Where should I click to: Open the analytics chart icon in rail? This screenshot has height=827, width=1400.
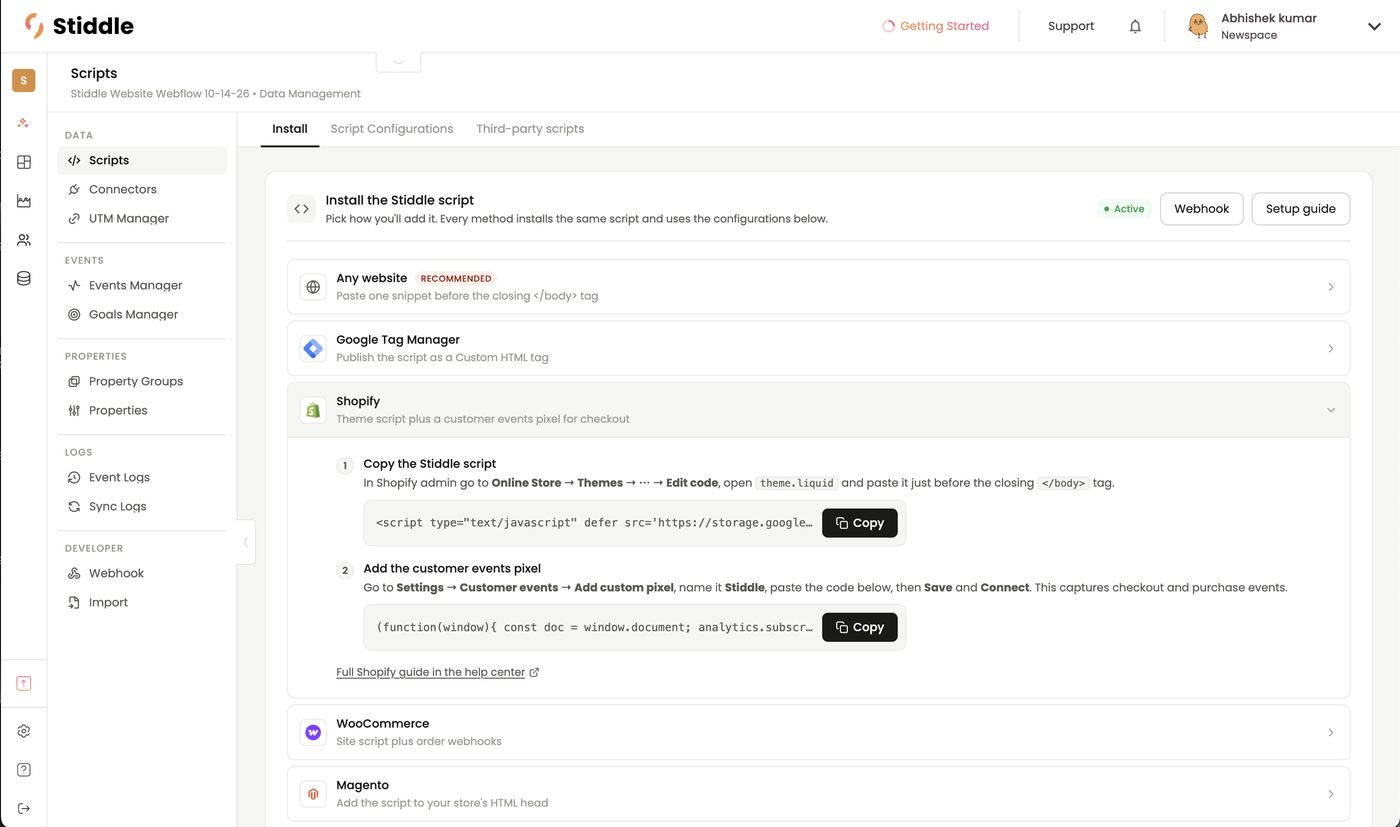coord(24,201)
